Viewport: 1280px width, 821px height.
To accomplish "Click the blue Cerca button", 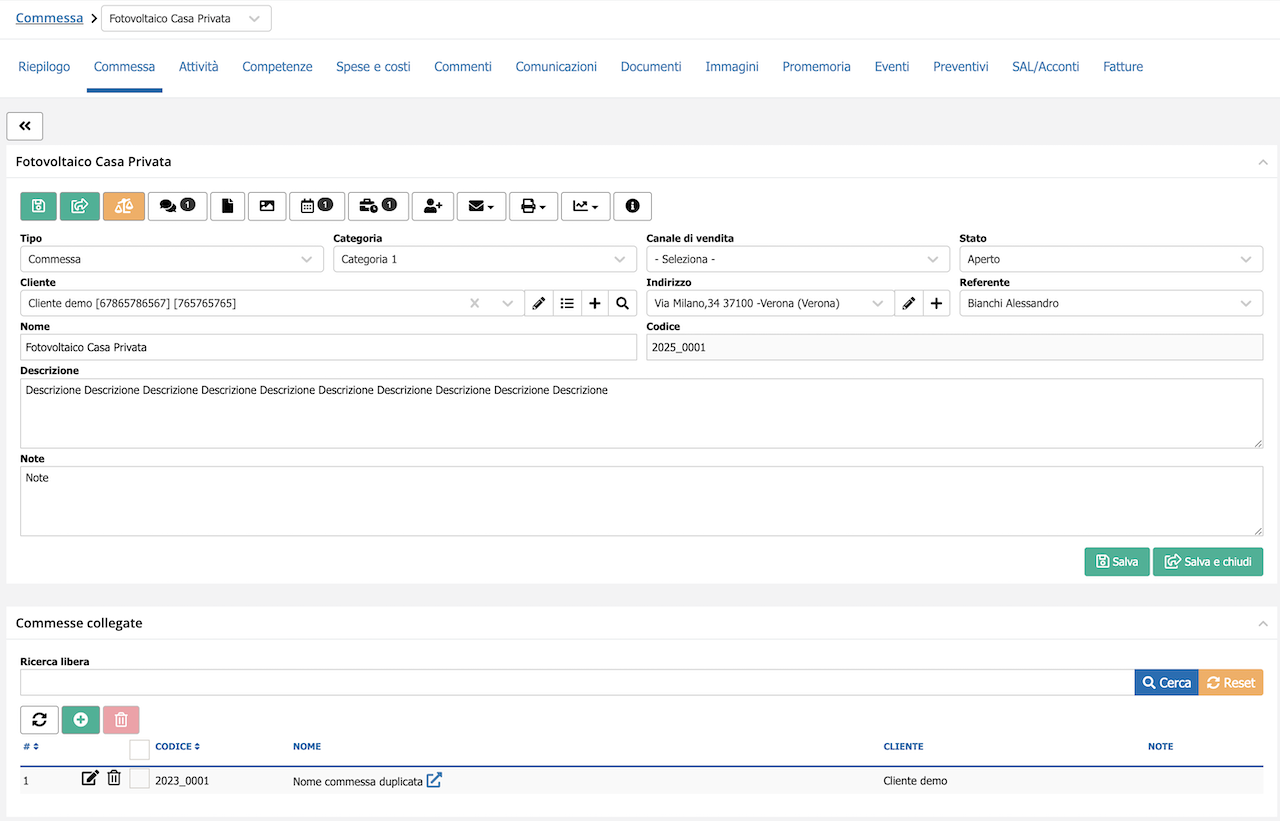I will point(1166,682).
